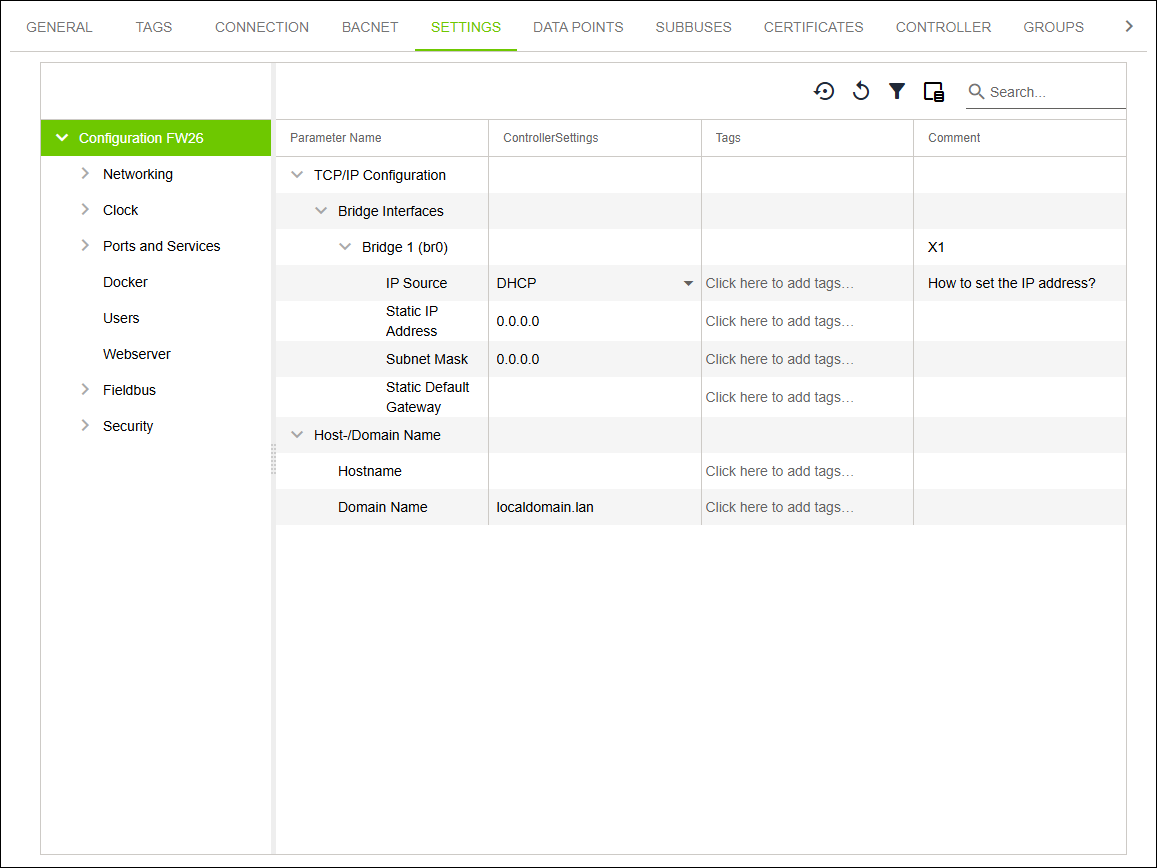Edit the localdomain.lan domain name value
The width and height of the screenshot is (1157, 868).
tap(545, 507)
